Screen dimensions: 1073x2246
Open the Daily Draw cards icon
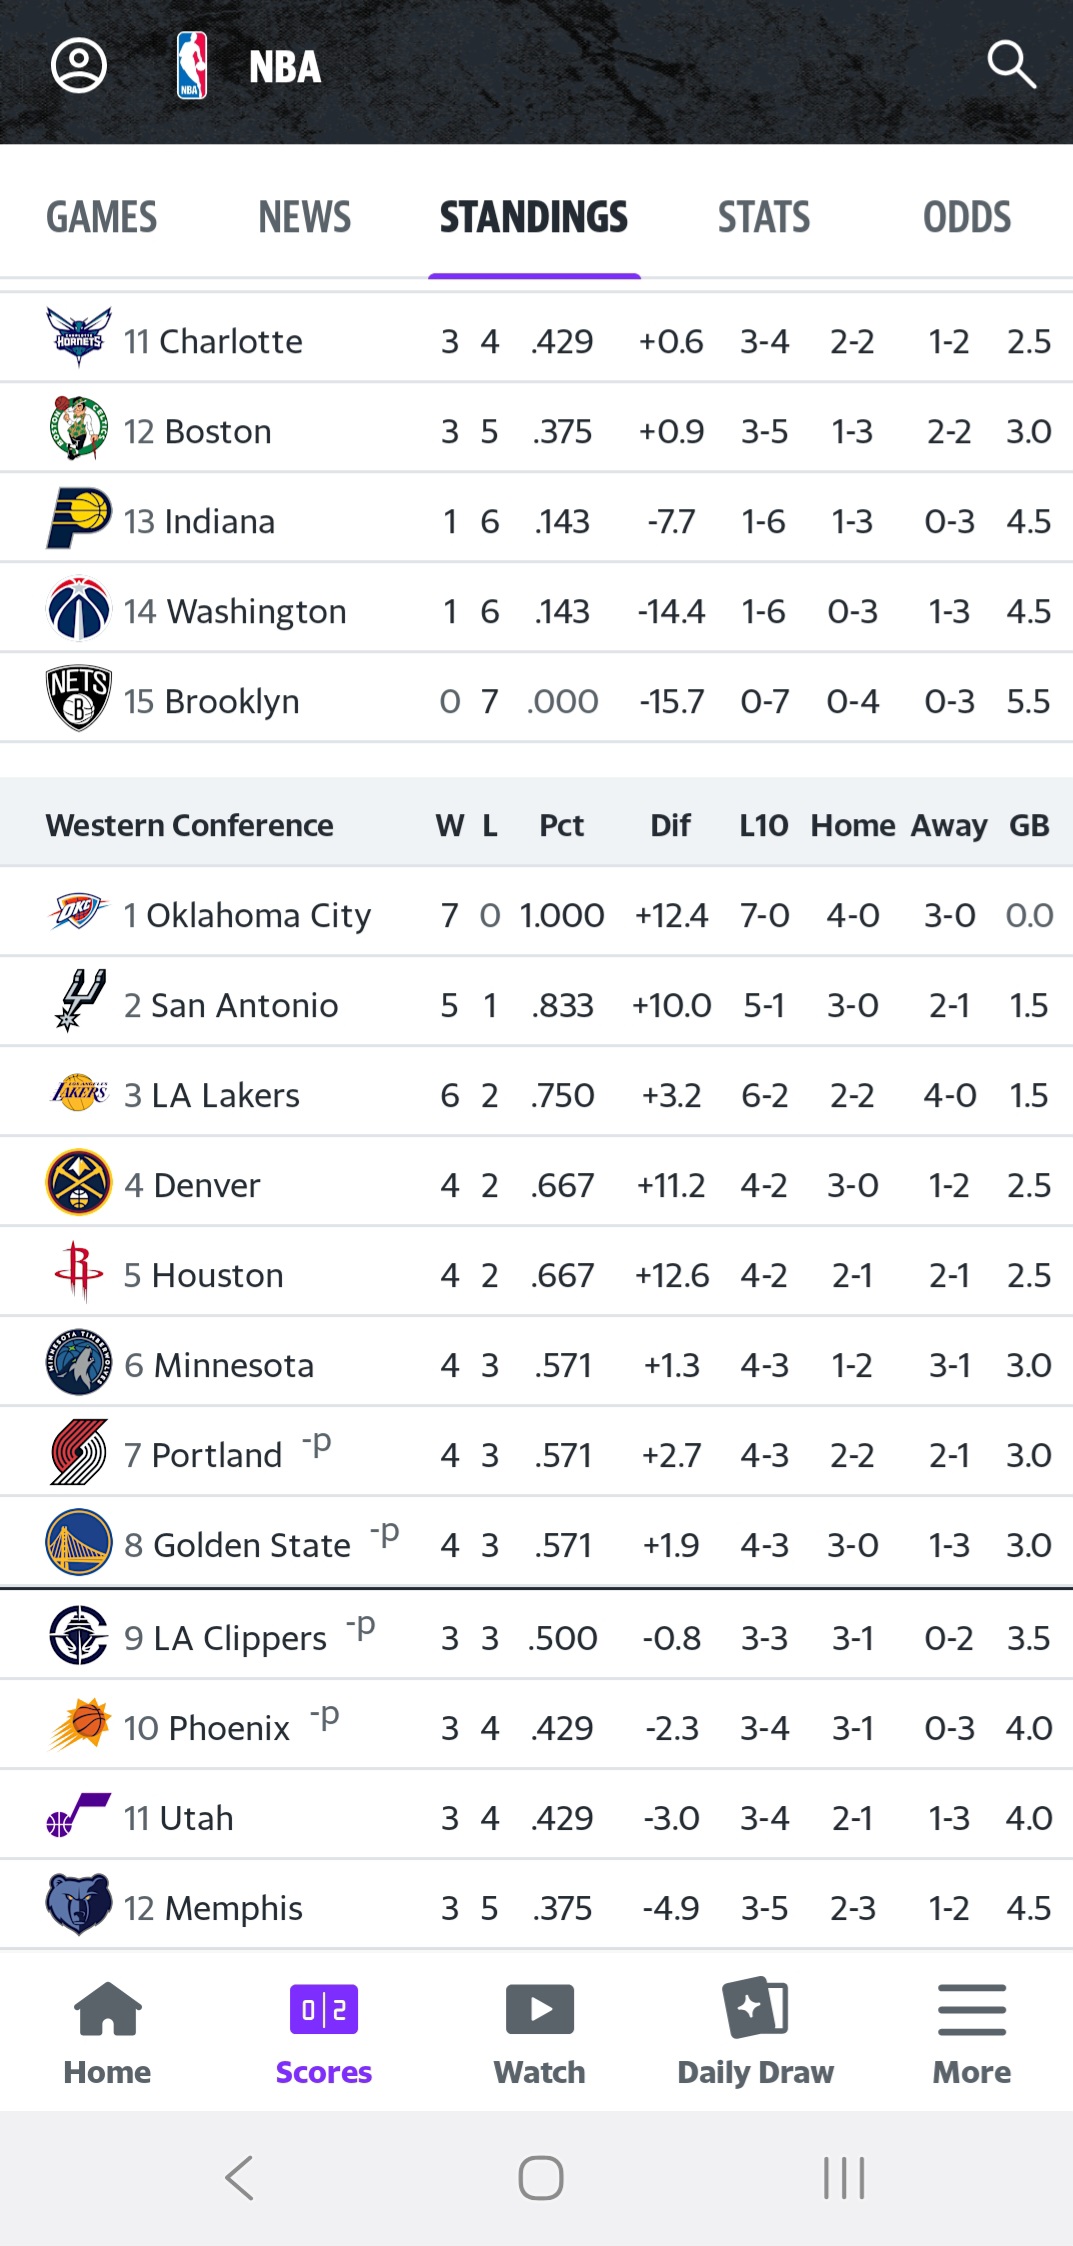pyautogui.click(x=755, y=2008)
